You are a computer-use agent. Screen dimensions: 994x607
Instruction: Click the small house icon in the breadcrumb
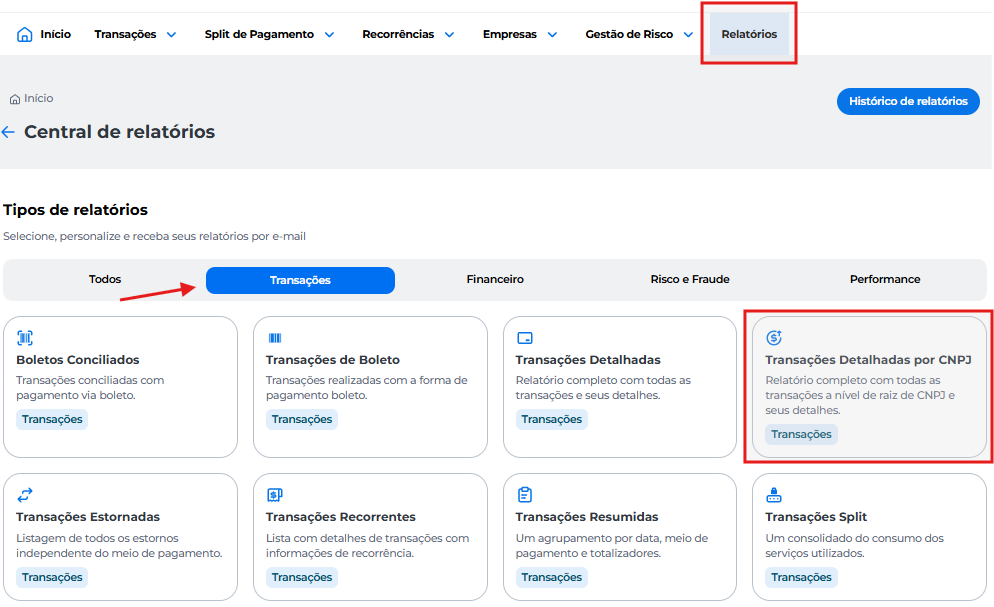(x=15, y=99)
